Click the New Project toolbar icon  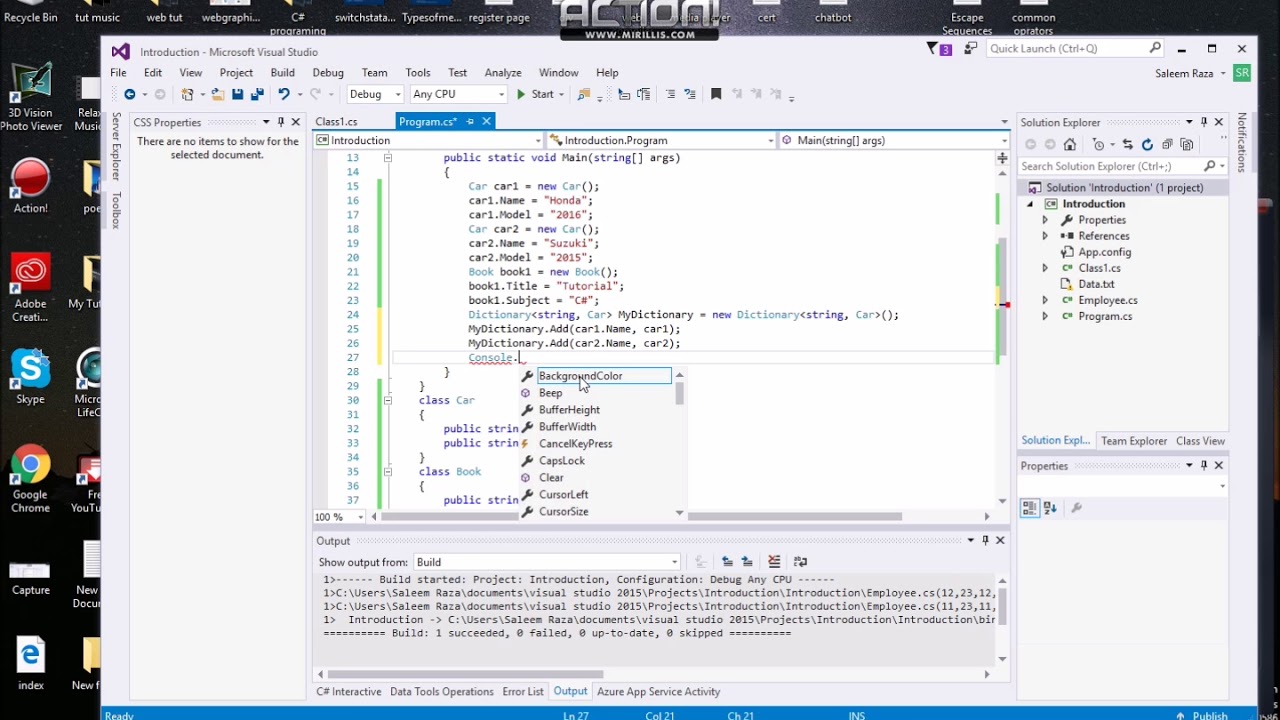point(187,94)
